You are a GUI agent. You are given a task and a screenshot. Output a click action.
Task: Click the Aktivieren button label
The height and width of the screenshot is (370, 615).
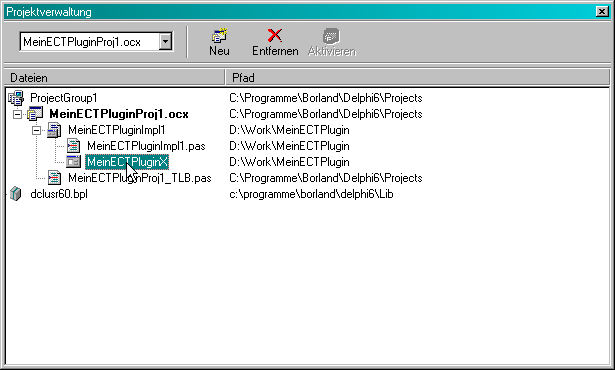332,51
